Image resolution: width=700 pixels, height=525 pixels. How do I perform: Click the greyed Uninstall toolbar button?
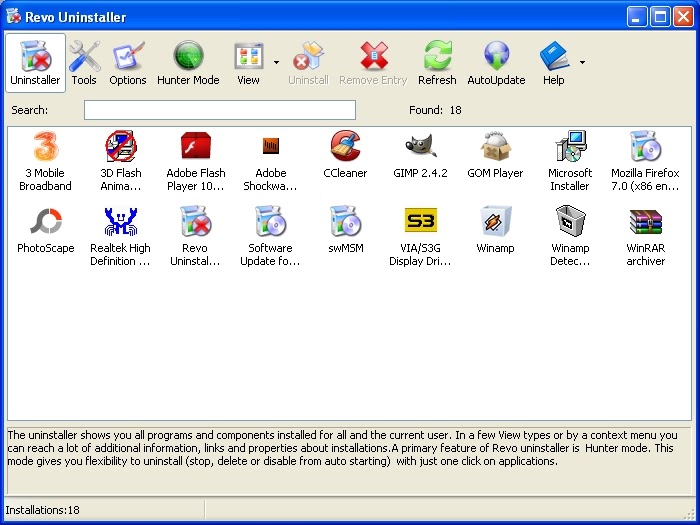[308, 63]
